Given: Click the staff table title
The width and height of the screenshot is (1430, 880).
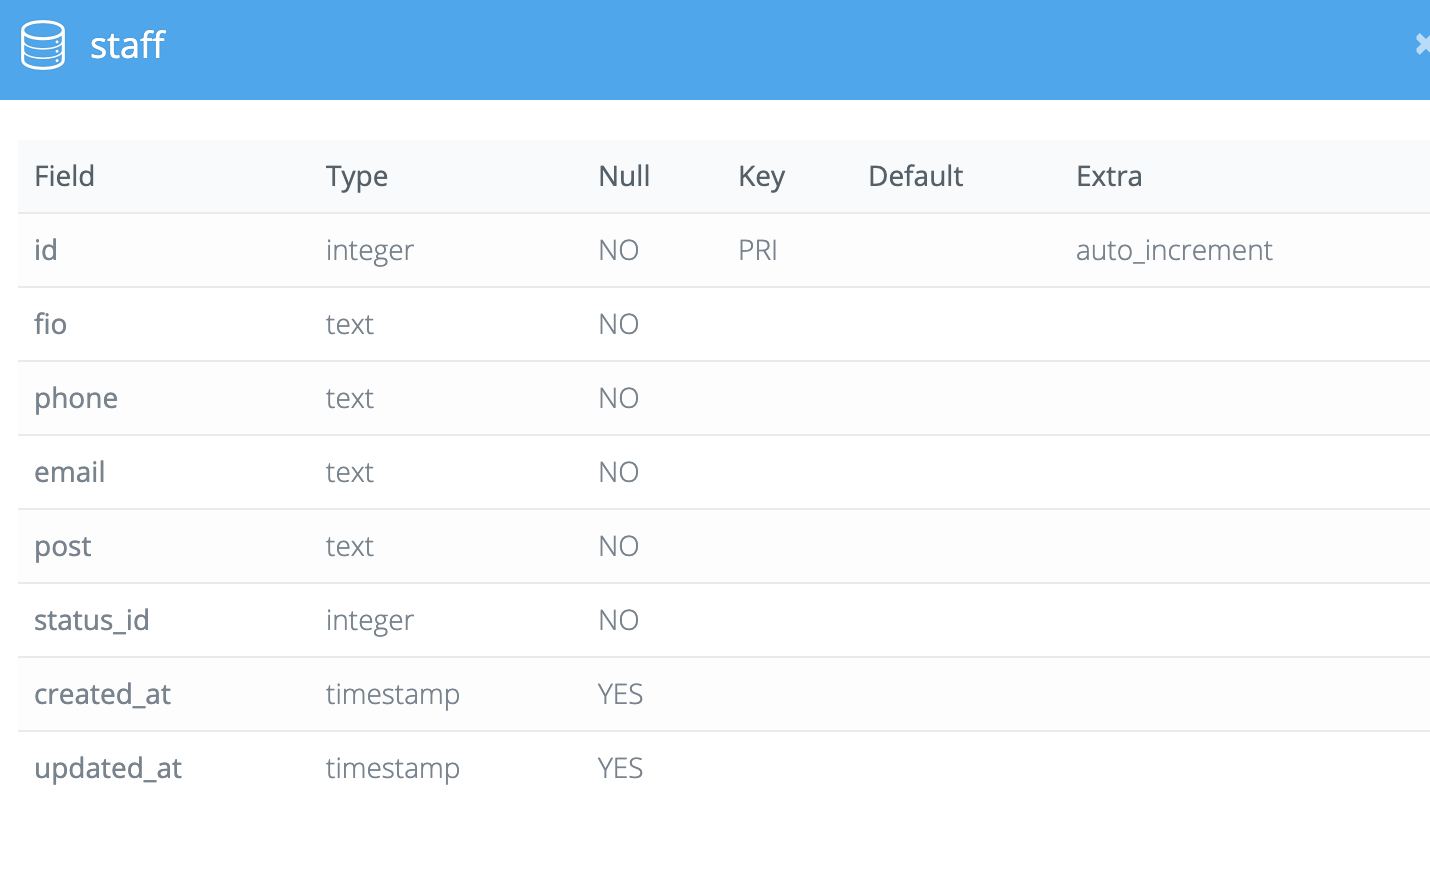Looking at the screenshot, I should pyautogui.click(x=127, y=46).
